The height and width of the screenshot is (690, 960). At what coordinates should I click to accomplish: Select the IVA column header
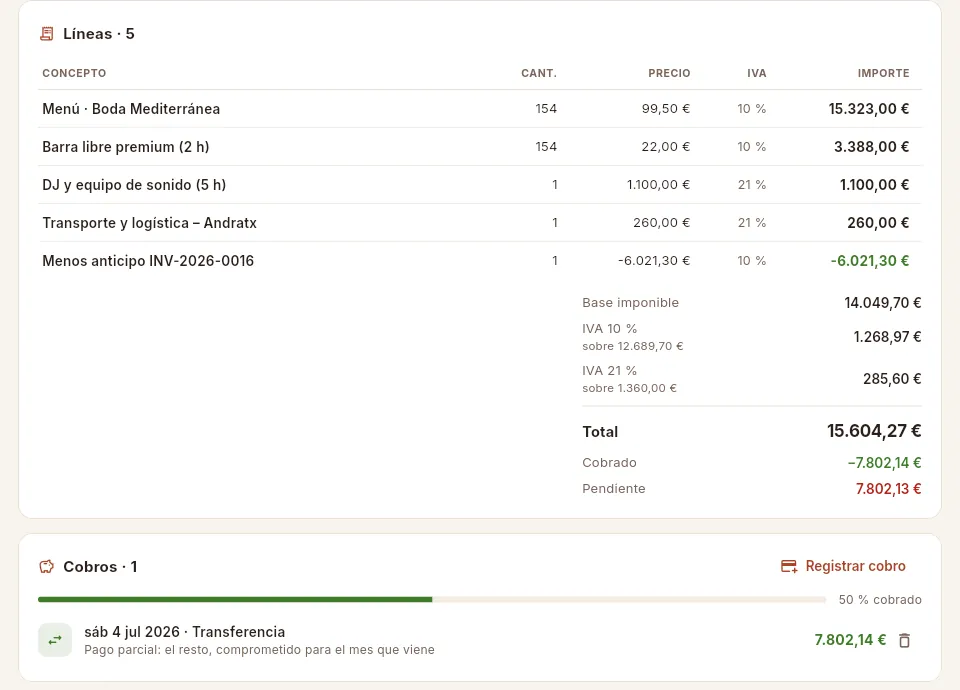pyautogui.click(x=757, y=73)
